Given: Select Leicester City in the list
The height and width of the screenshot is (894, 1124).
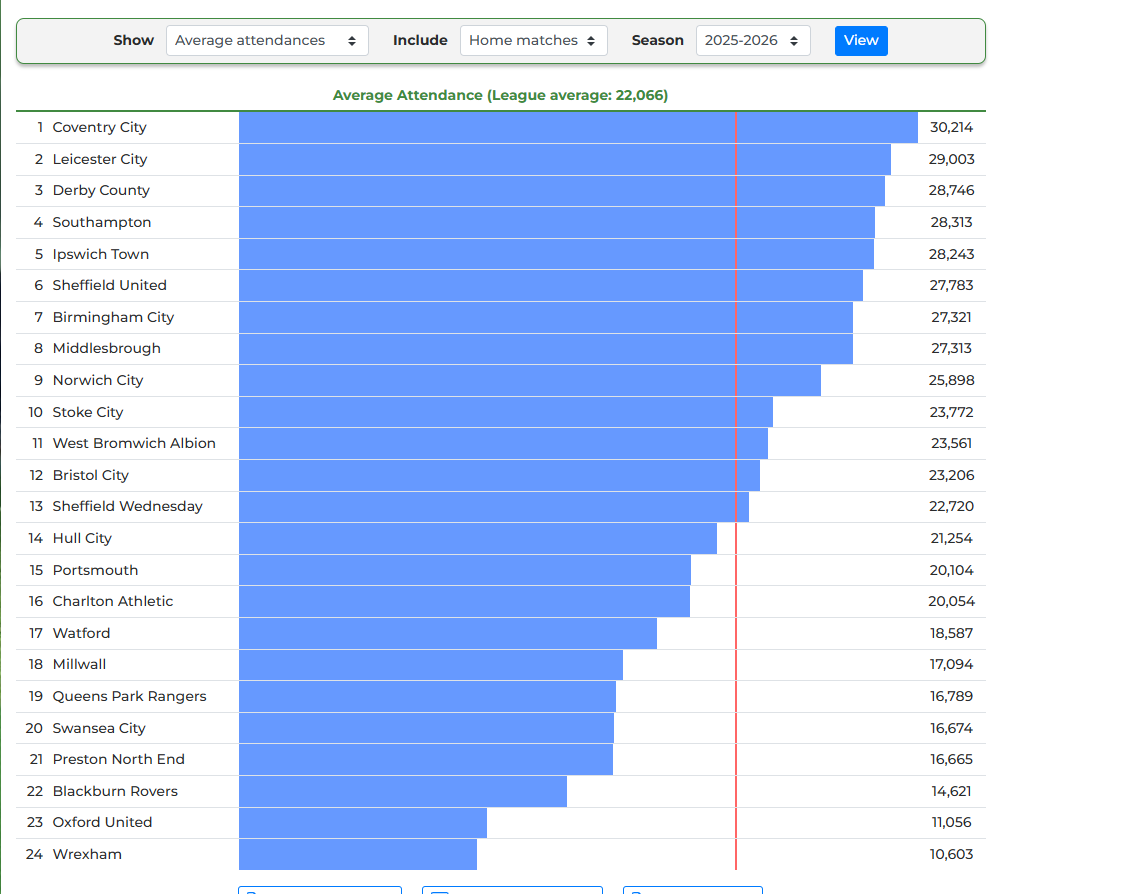Looking at the screenshot, I should coord(99,159).
